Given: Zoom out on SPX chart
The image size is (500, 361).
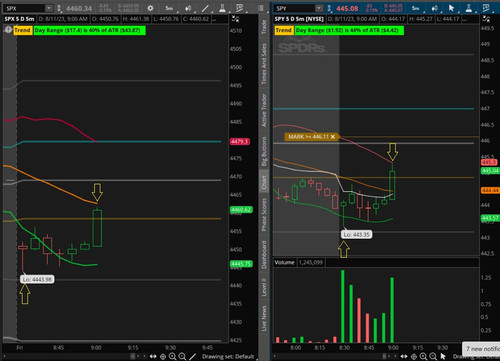Looking at the screenshot, I should pos(182,356).
